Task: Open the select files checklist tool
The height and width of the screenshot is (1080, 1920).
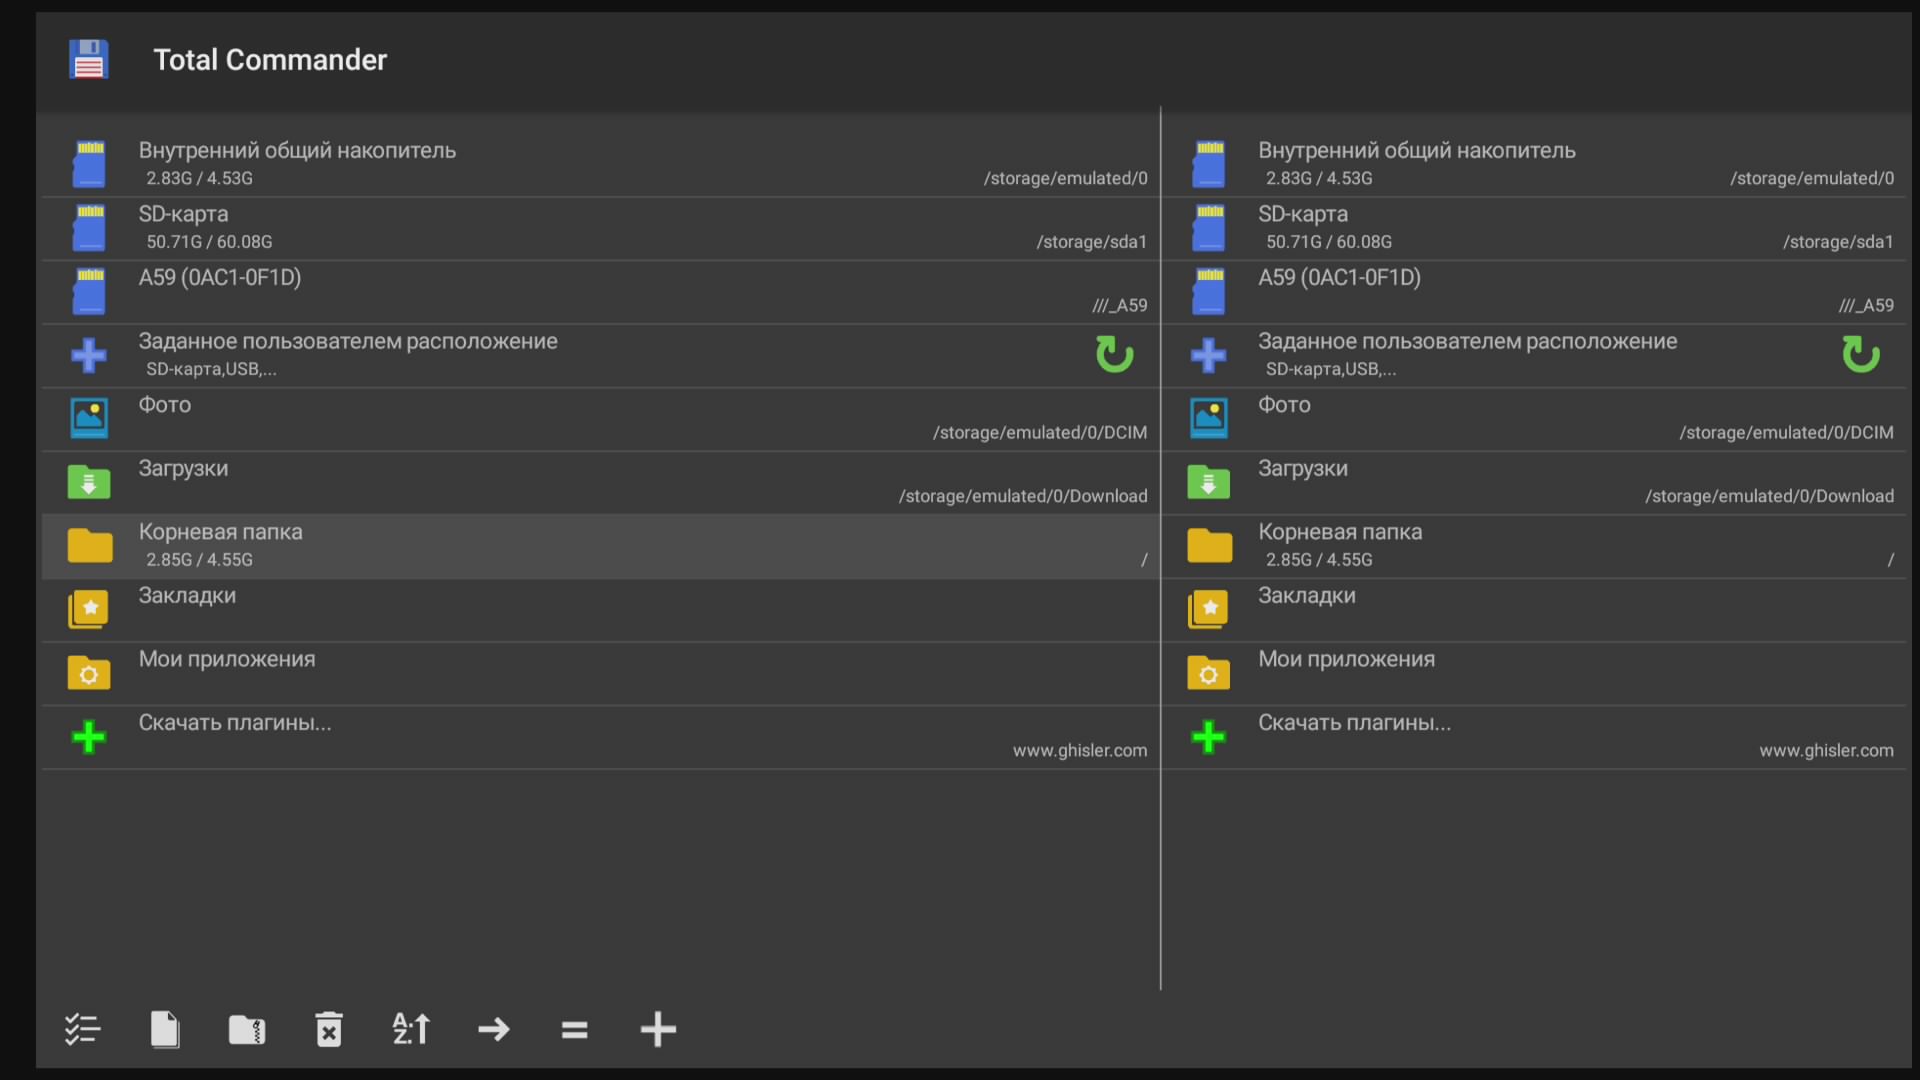Action: point(82,1029)
